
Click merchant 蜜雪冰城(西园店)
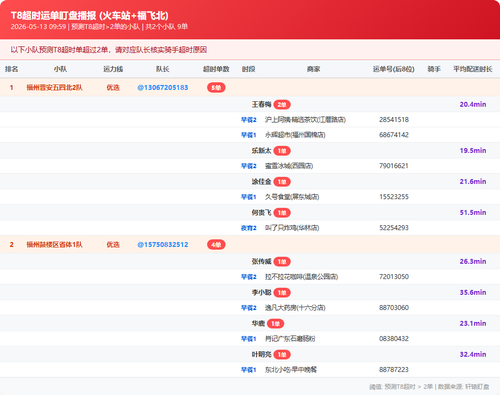click(289, 166)
